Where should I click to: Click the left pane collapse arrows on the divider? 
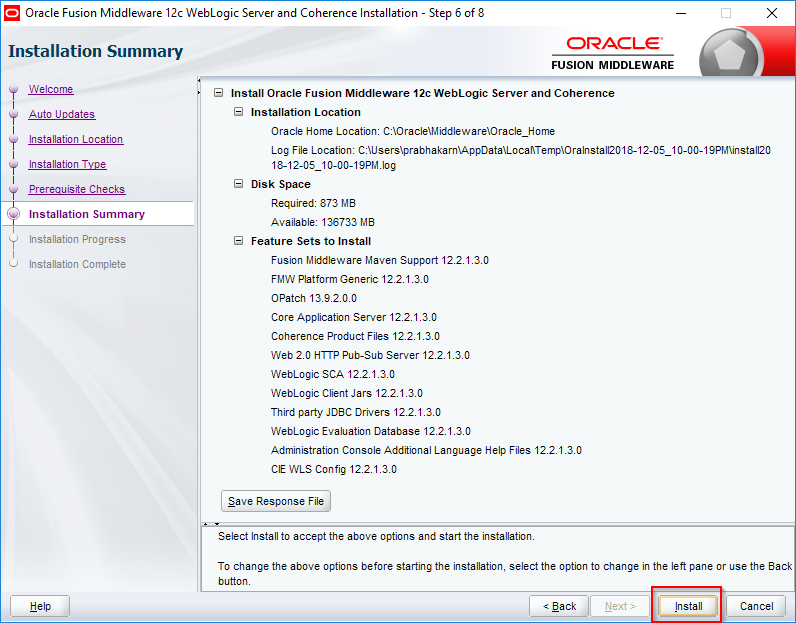click(x=198, y=86)
